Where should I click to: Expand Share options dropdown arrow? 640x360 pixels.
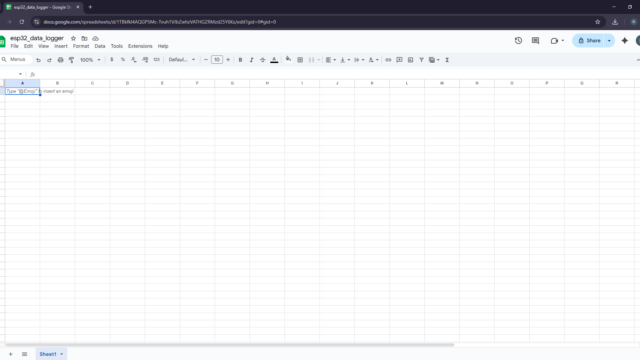pos(609,40)
